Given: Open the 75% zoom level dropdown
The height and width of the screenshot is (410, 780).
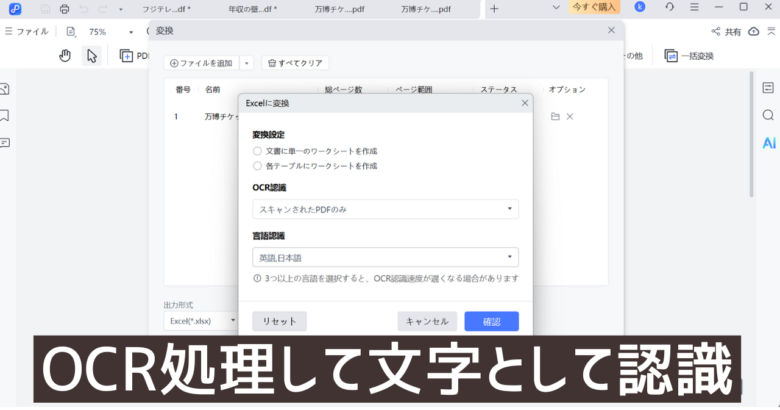Looking at the screenshot, I should click(103, 32).
